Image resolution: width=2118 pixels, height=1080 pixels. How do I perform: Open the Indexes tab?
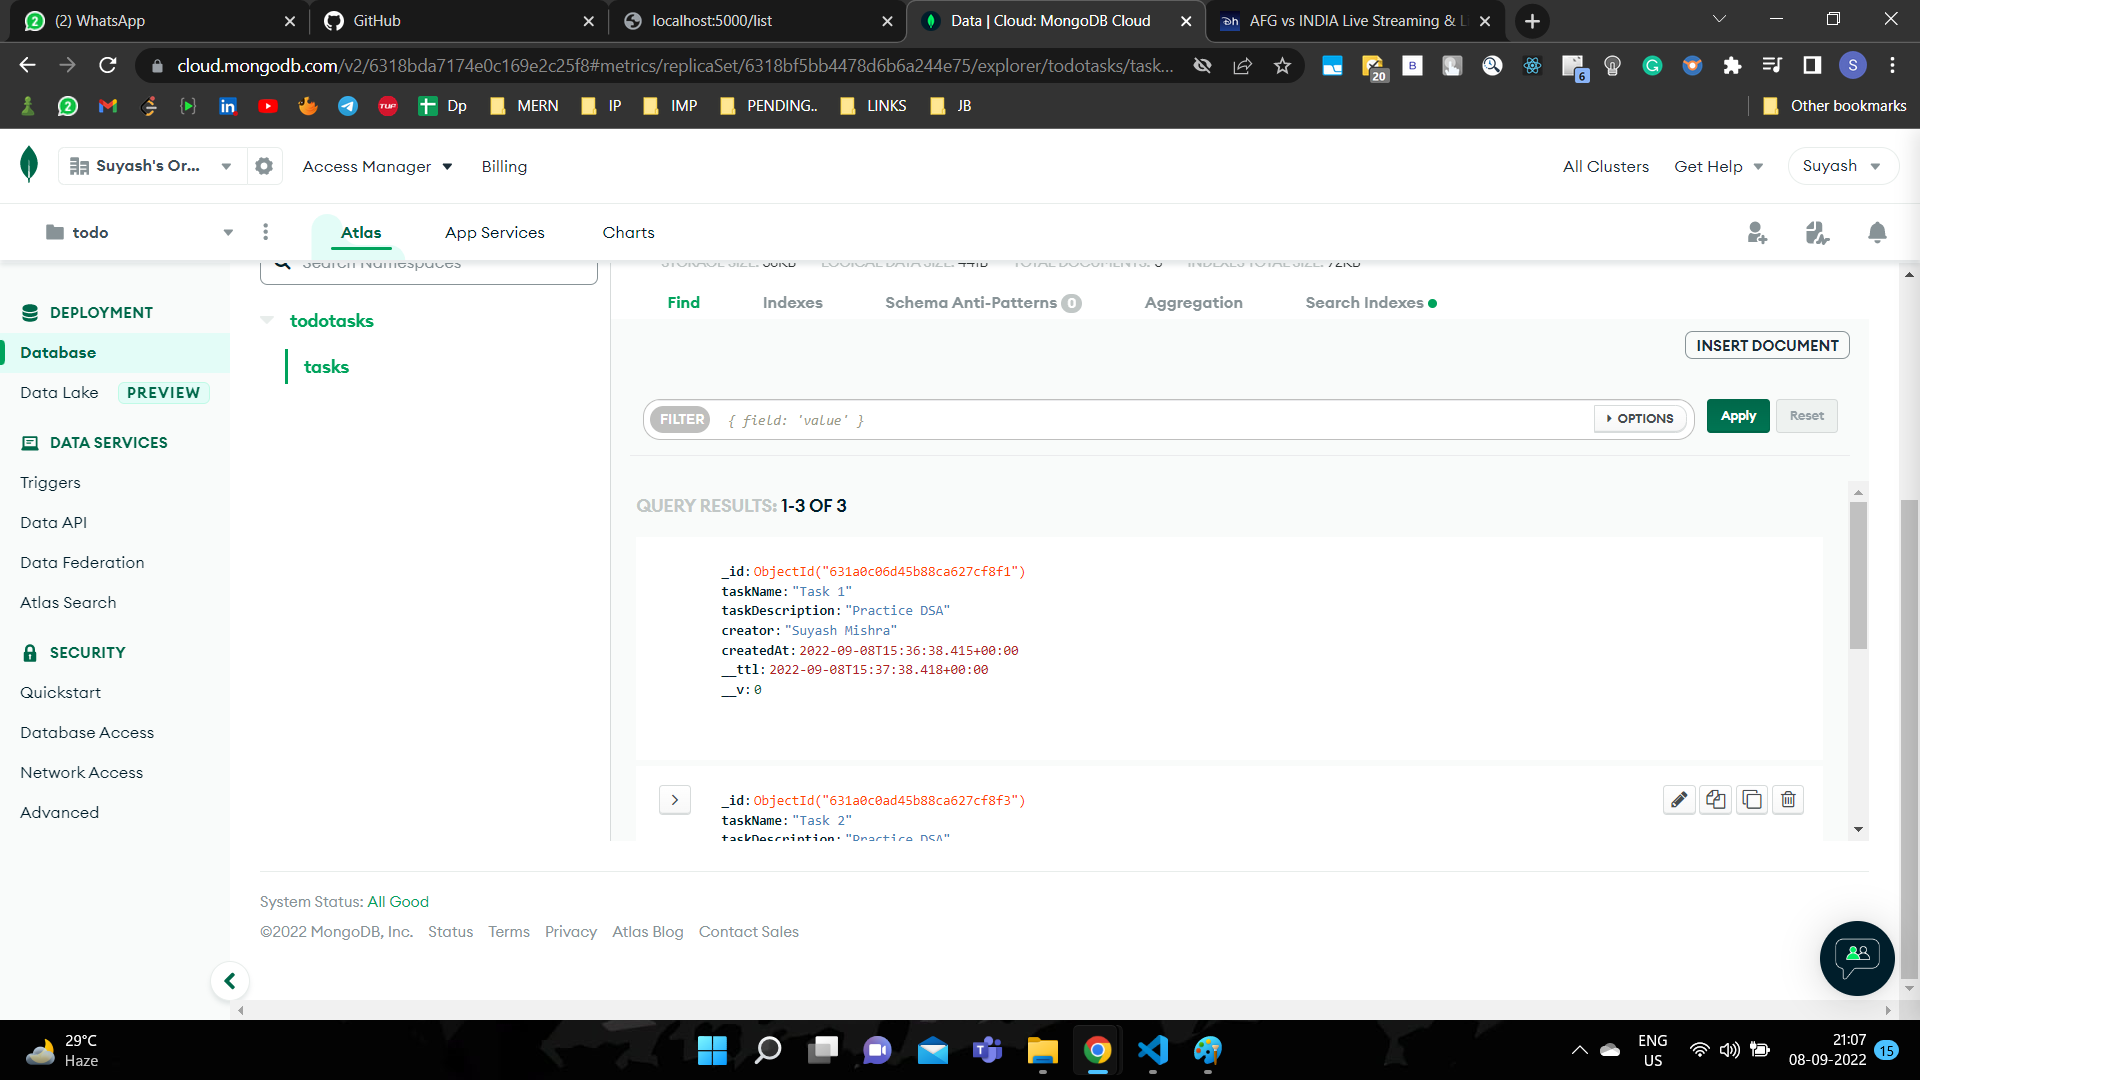[792, 303]
